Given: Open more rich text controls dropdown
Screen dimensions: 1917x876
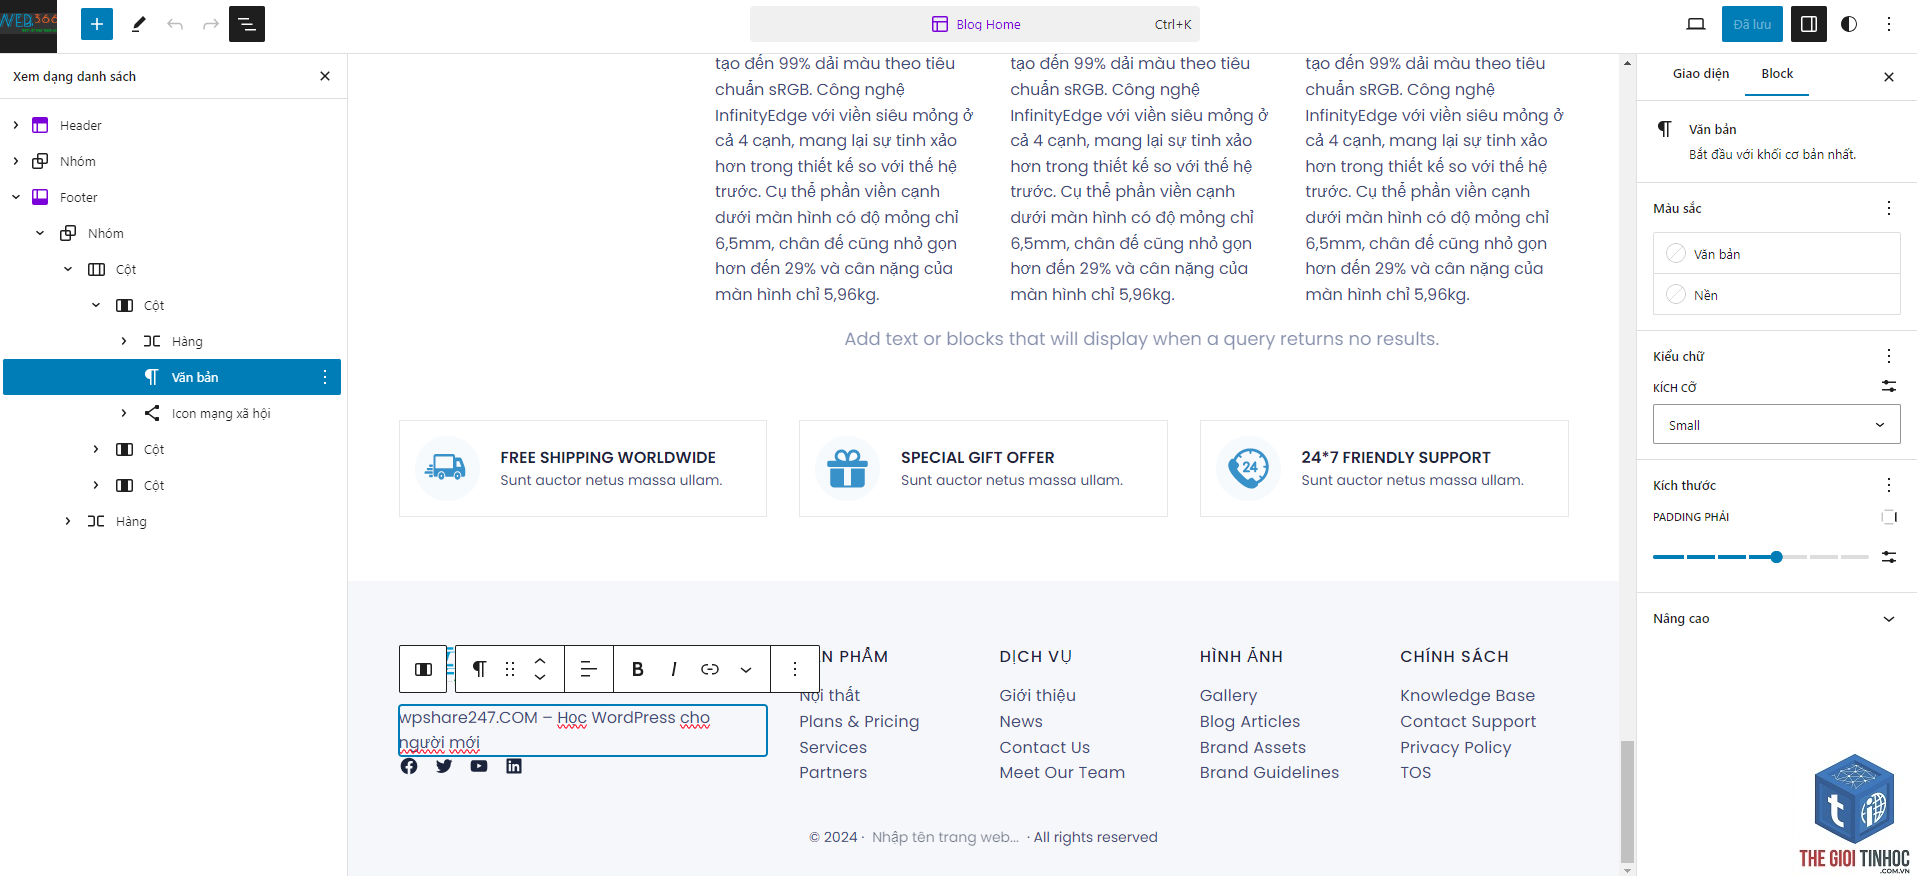Looking at the screenshot, I should pos(746,669).
